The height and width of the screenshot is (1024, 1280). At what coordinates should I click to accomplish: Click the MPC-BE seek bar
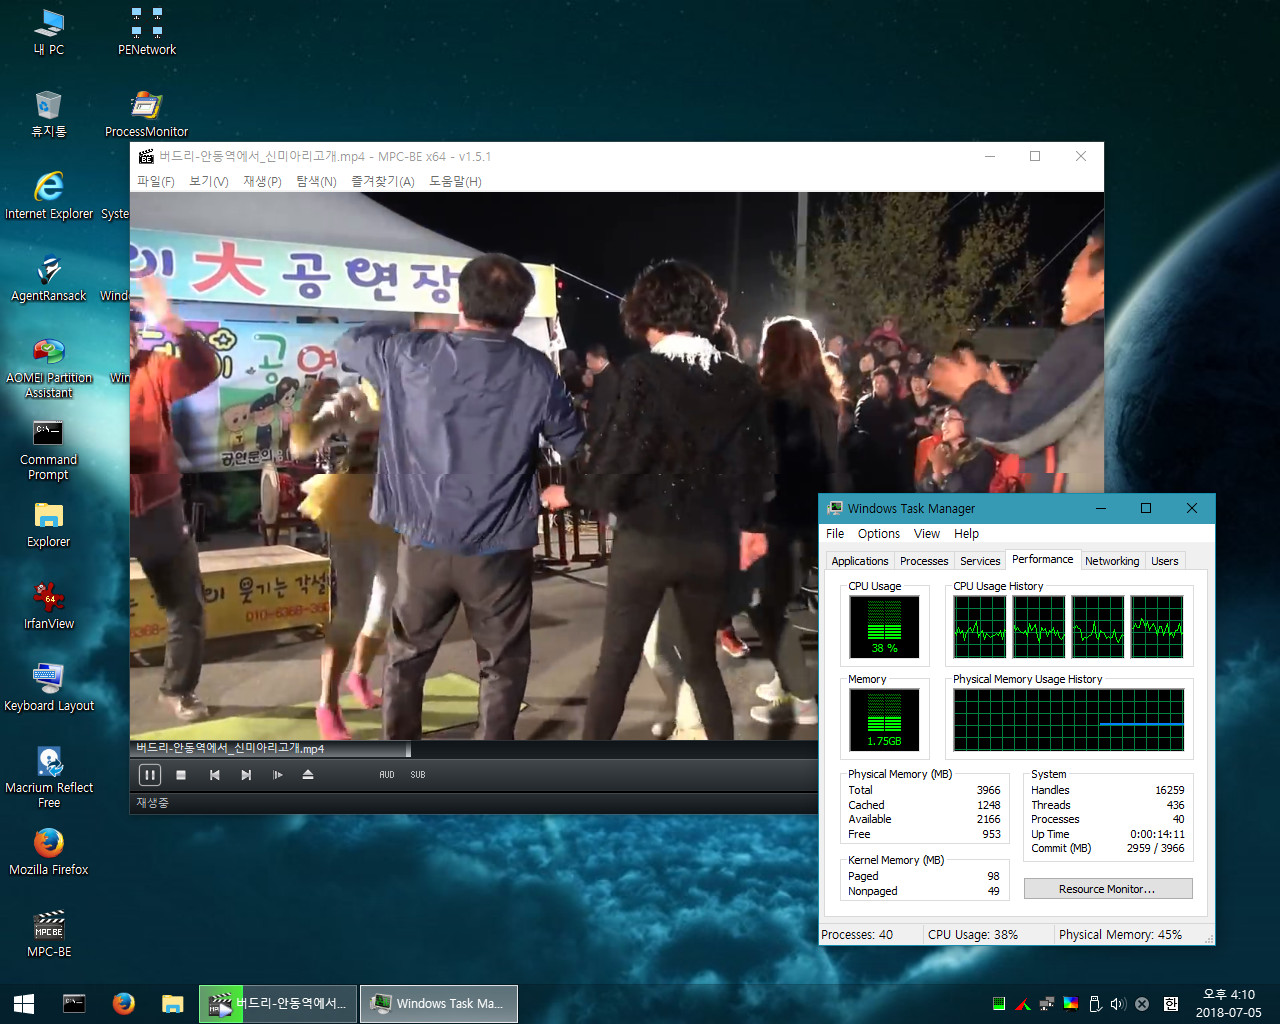474,748
